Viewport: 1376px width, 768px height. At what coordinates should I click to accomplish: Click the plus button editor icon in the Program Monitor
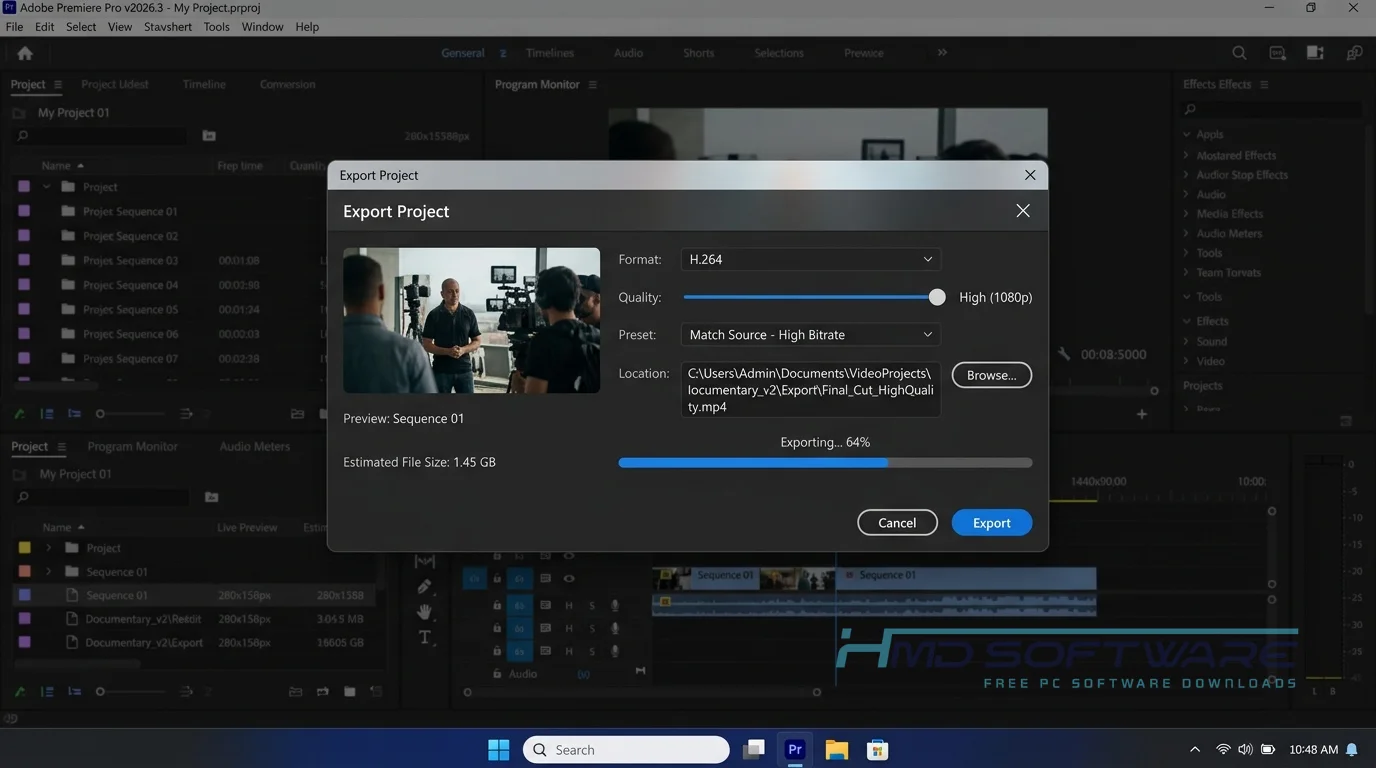point(1142,414)
